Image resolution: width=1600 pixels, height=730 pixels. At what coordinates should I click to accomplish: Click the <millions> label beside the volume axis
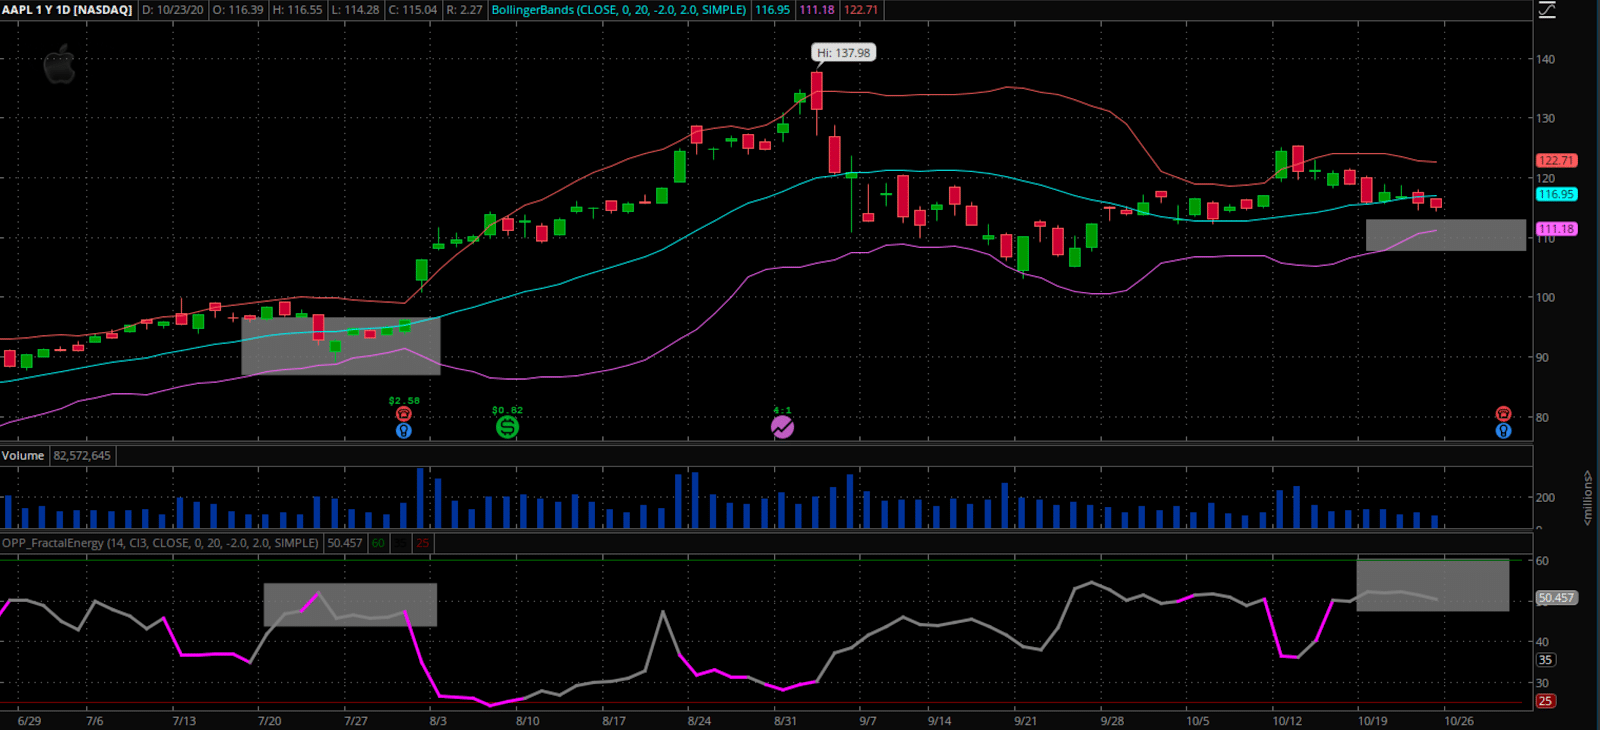tap(1587, 497)
